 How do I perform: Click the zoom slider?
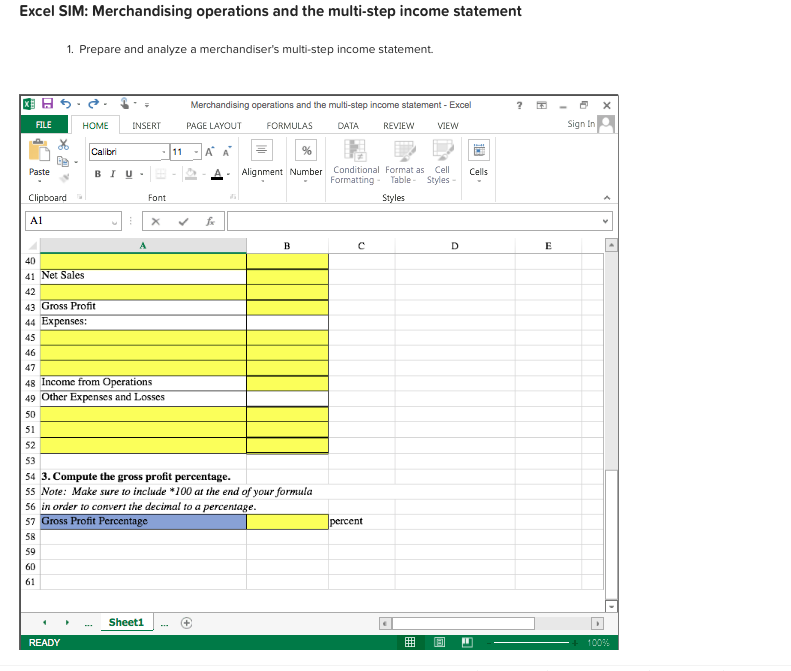tap(531, 643)
